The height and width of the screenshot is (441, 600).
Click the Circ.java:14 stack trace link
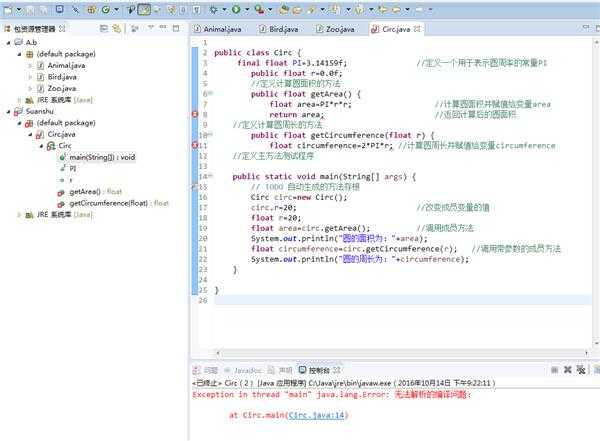pos(316,414)
